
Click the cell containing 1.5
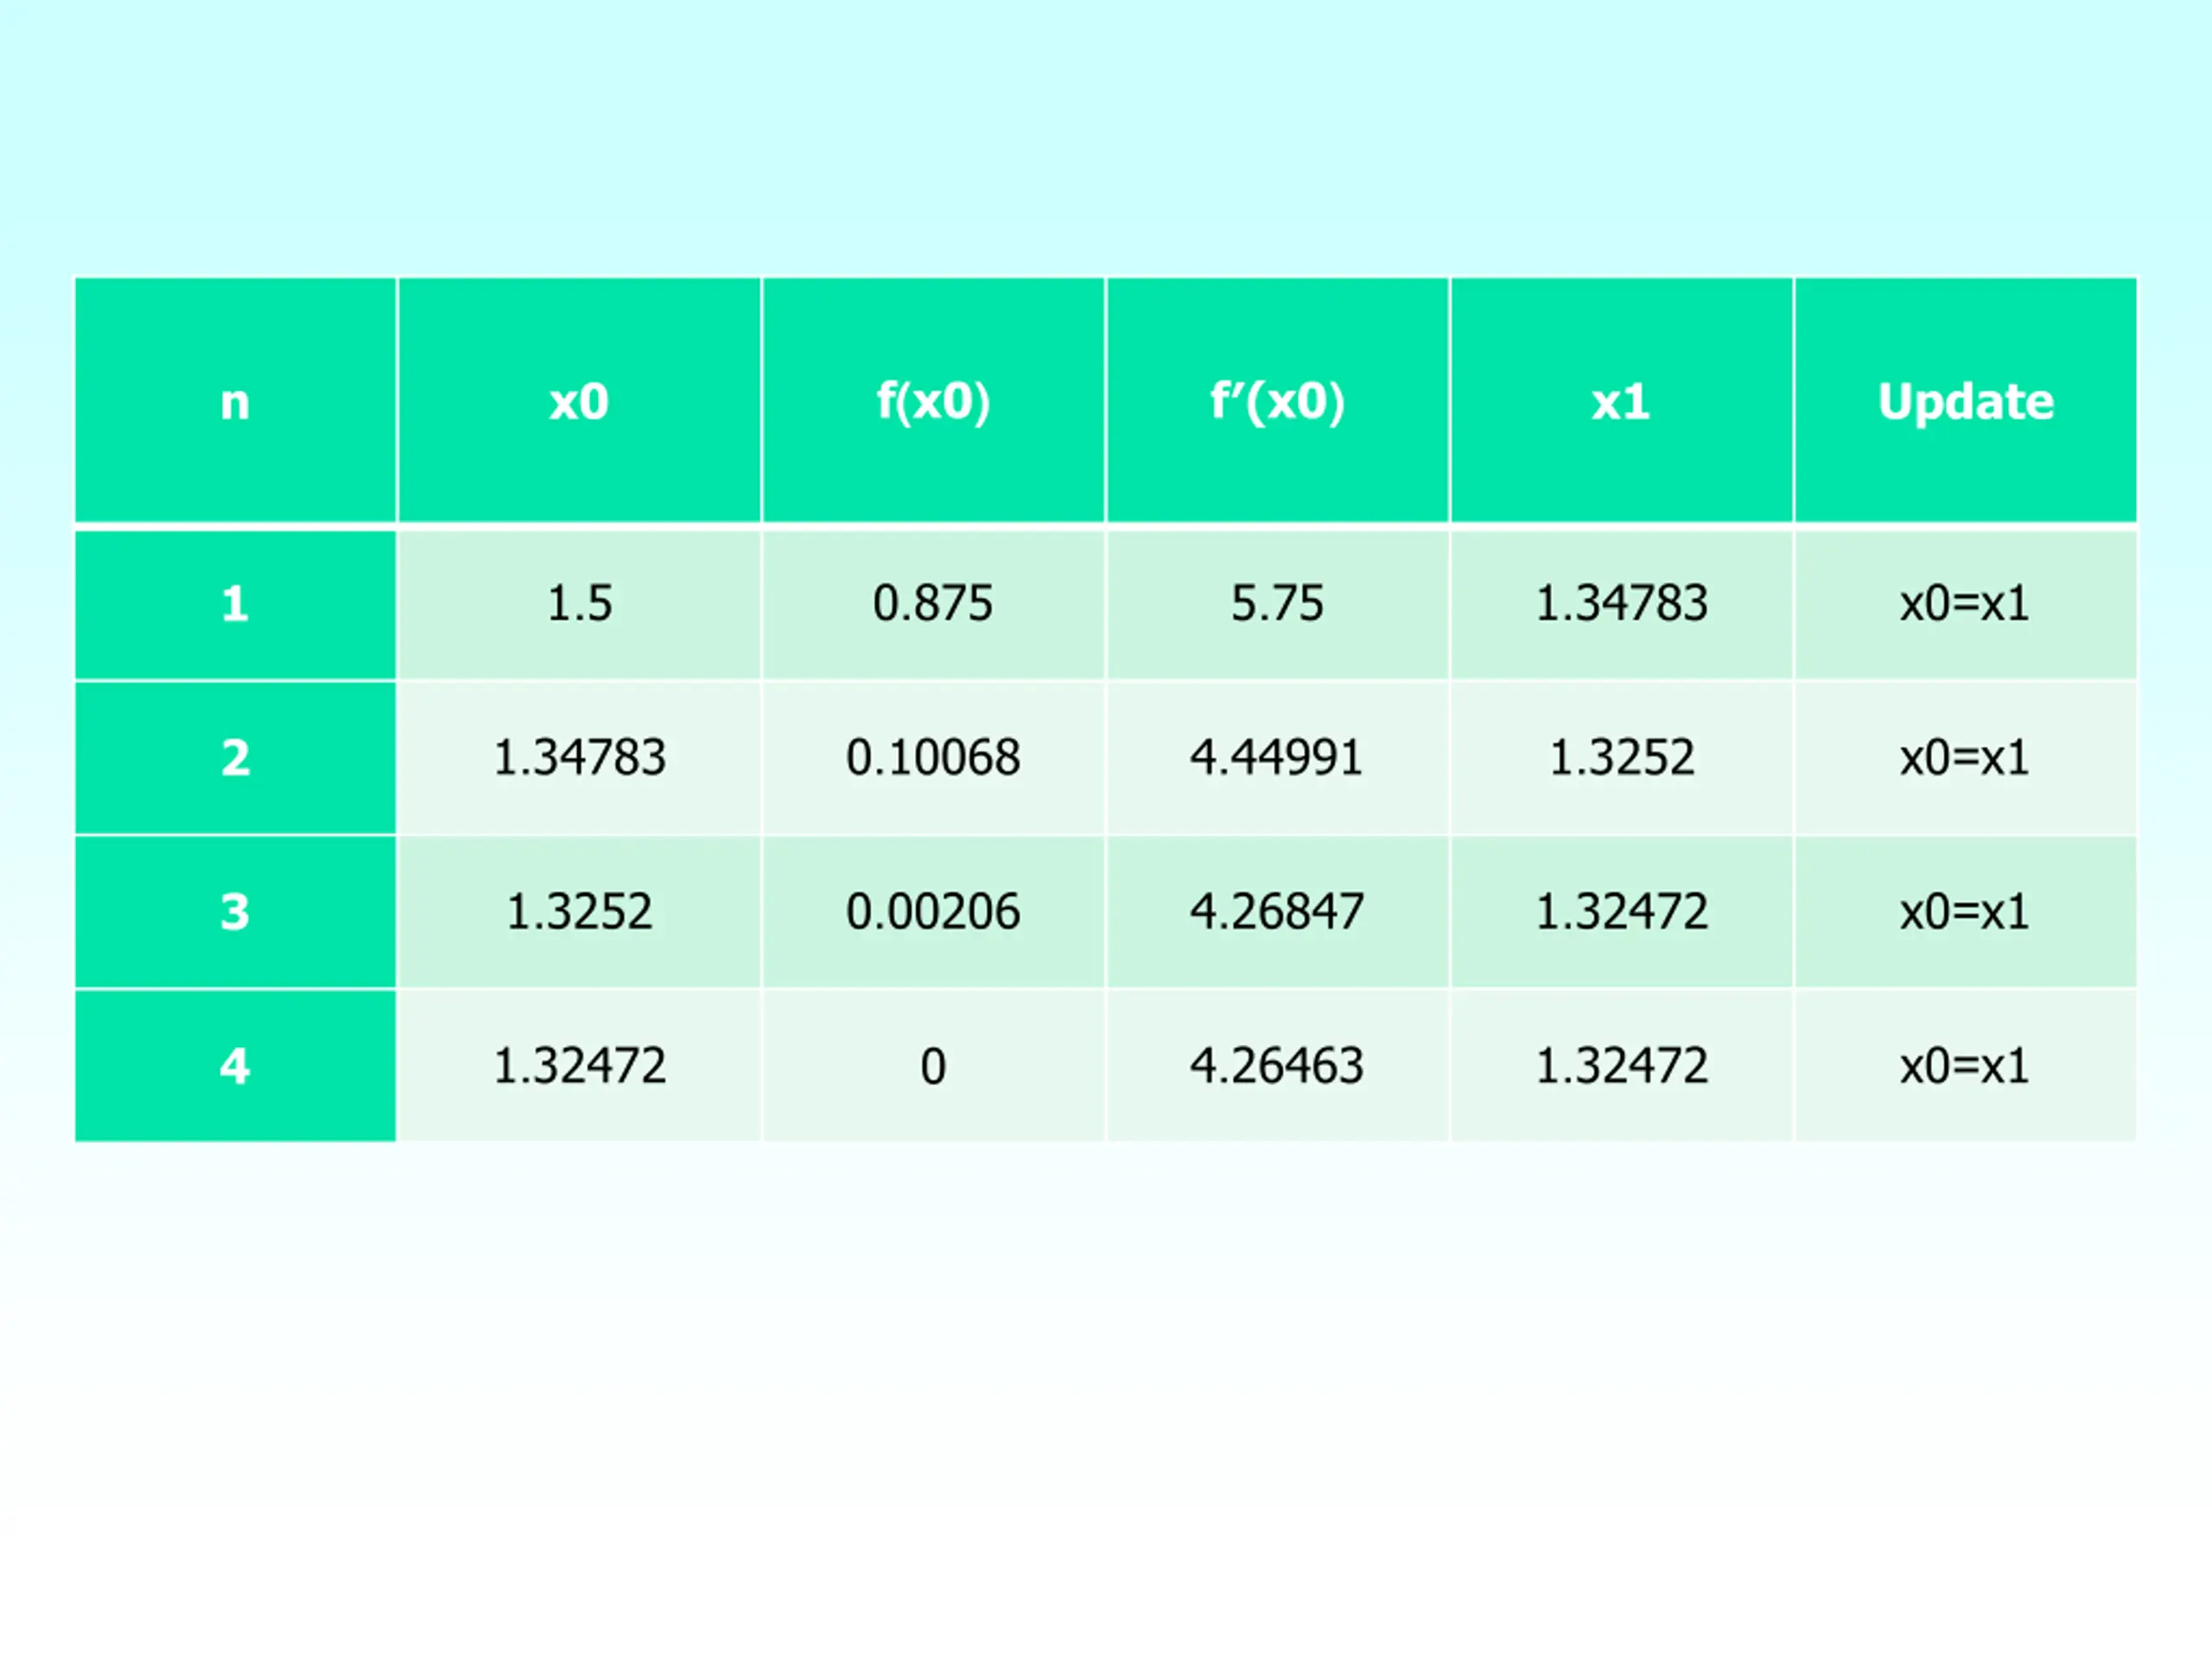tap(579, 604)
